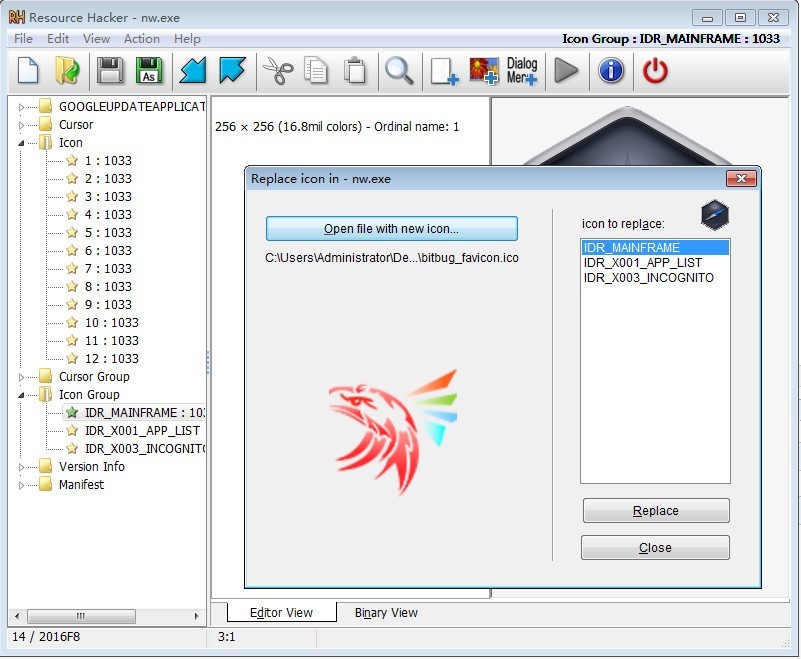Click the Dialog Merge toolbar icon
The height and width of the screenshot is (659, 801).
(x=522, y=71)
